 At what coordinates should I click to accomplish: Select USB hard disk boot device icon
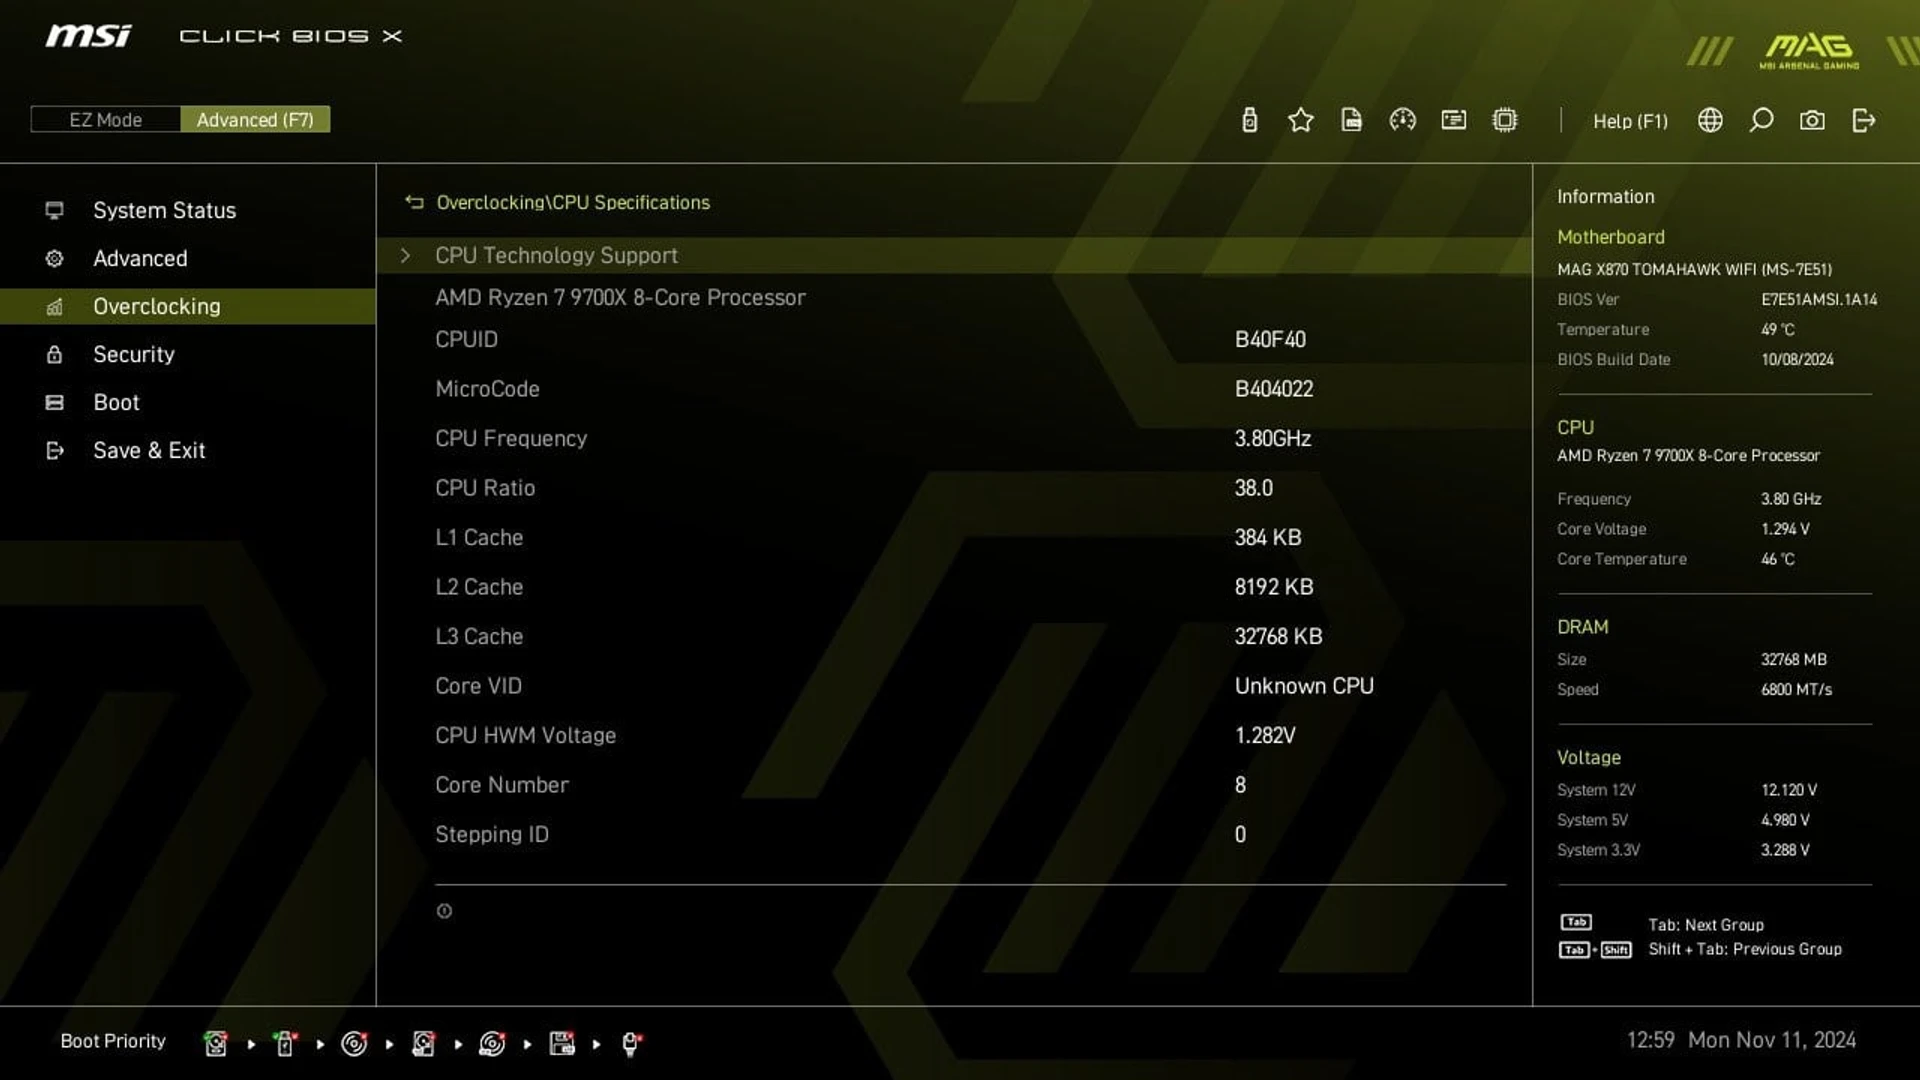[423, 1043]
